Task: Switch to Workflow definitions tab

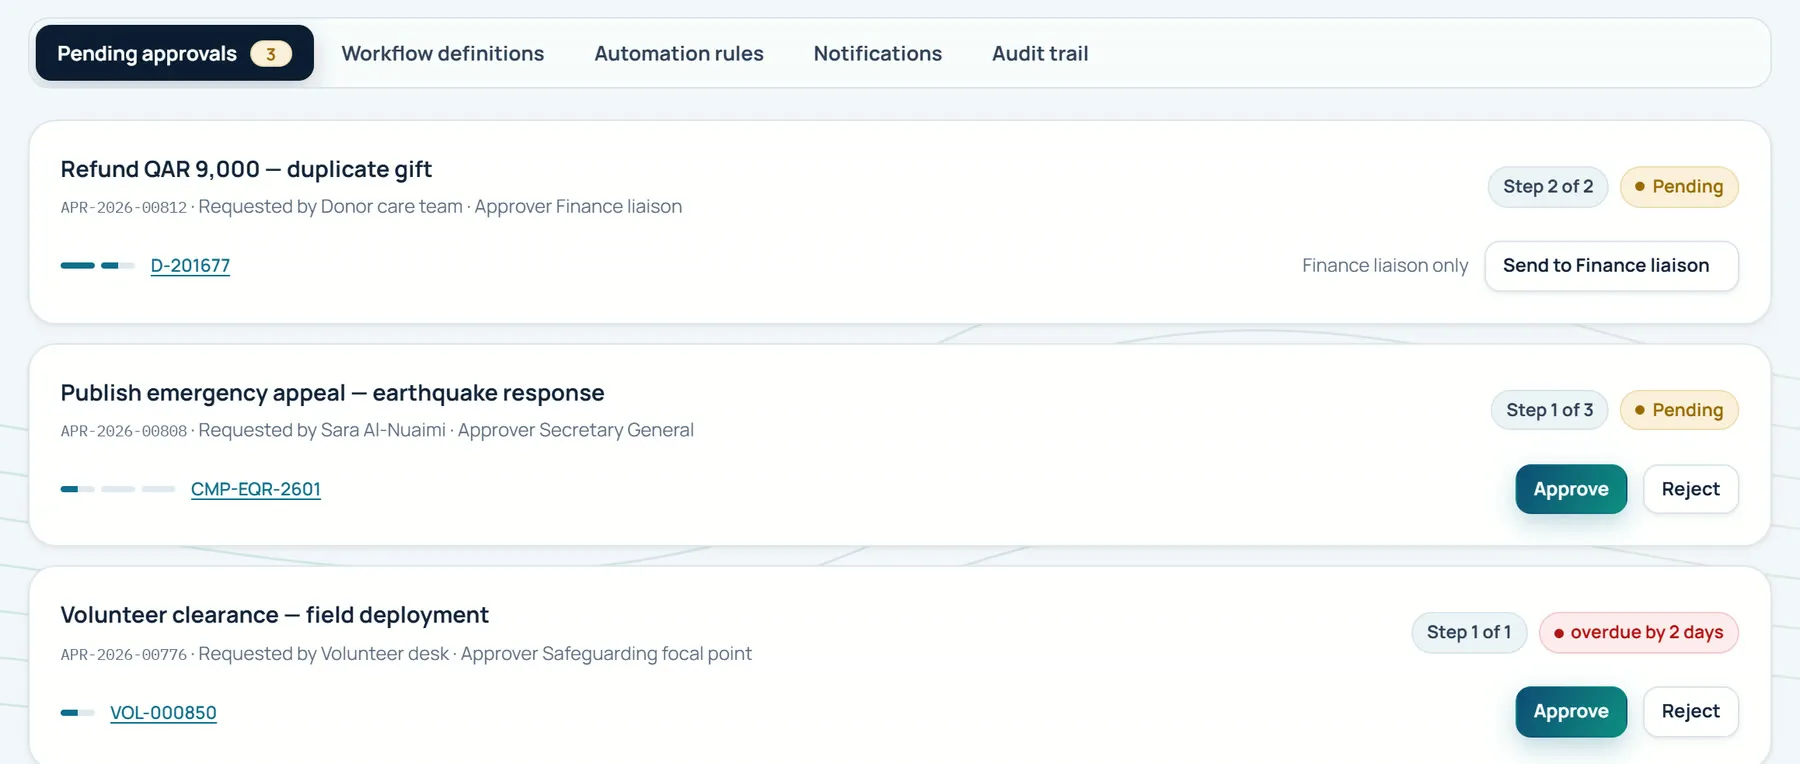Action: tap(443, 53)
